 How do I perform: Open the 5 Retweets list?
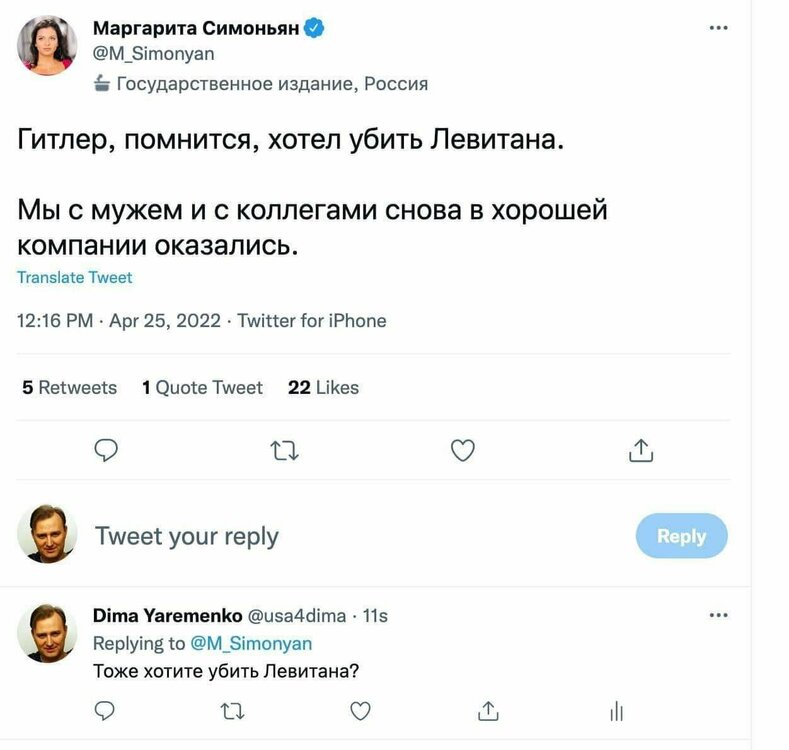(69, 387)
